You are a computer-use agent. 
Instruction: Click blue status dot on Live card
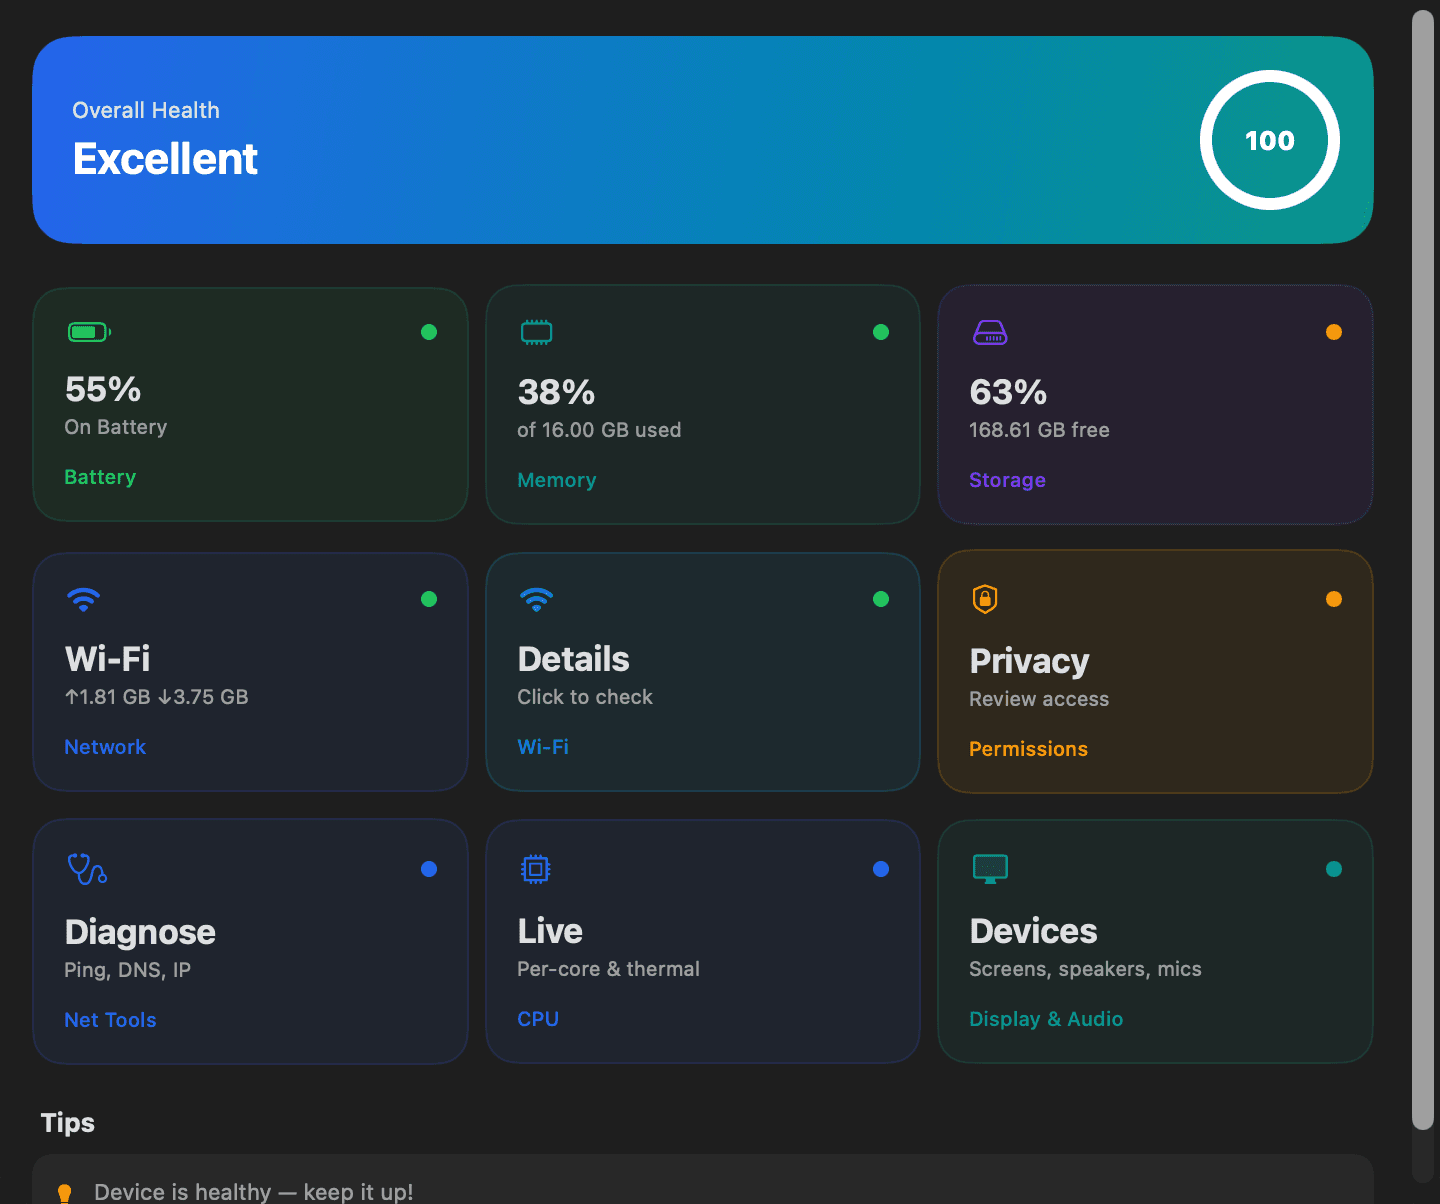[881, 869]
